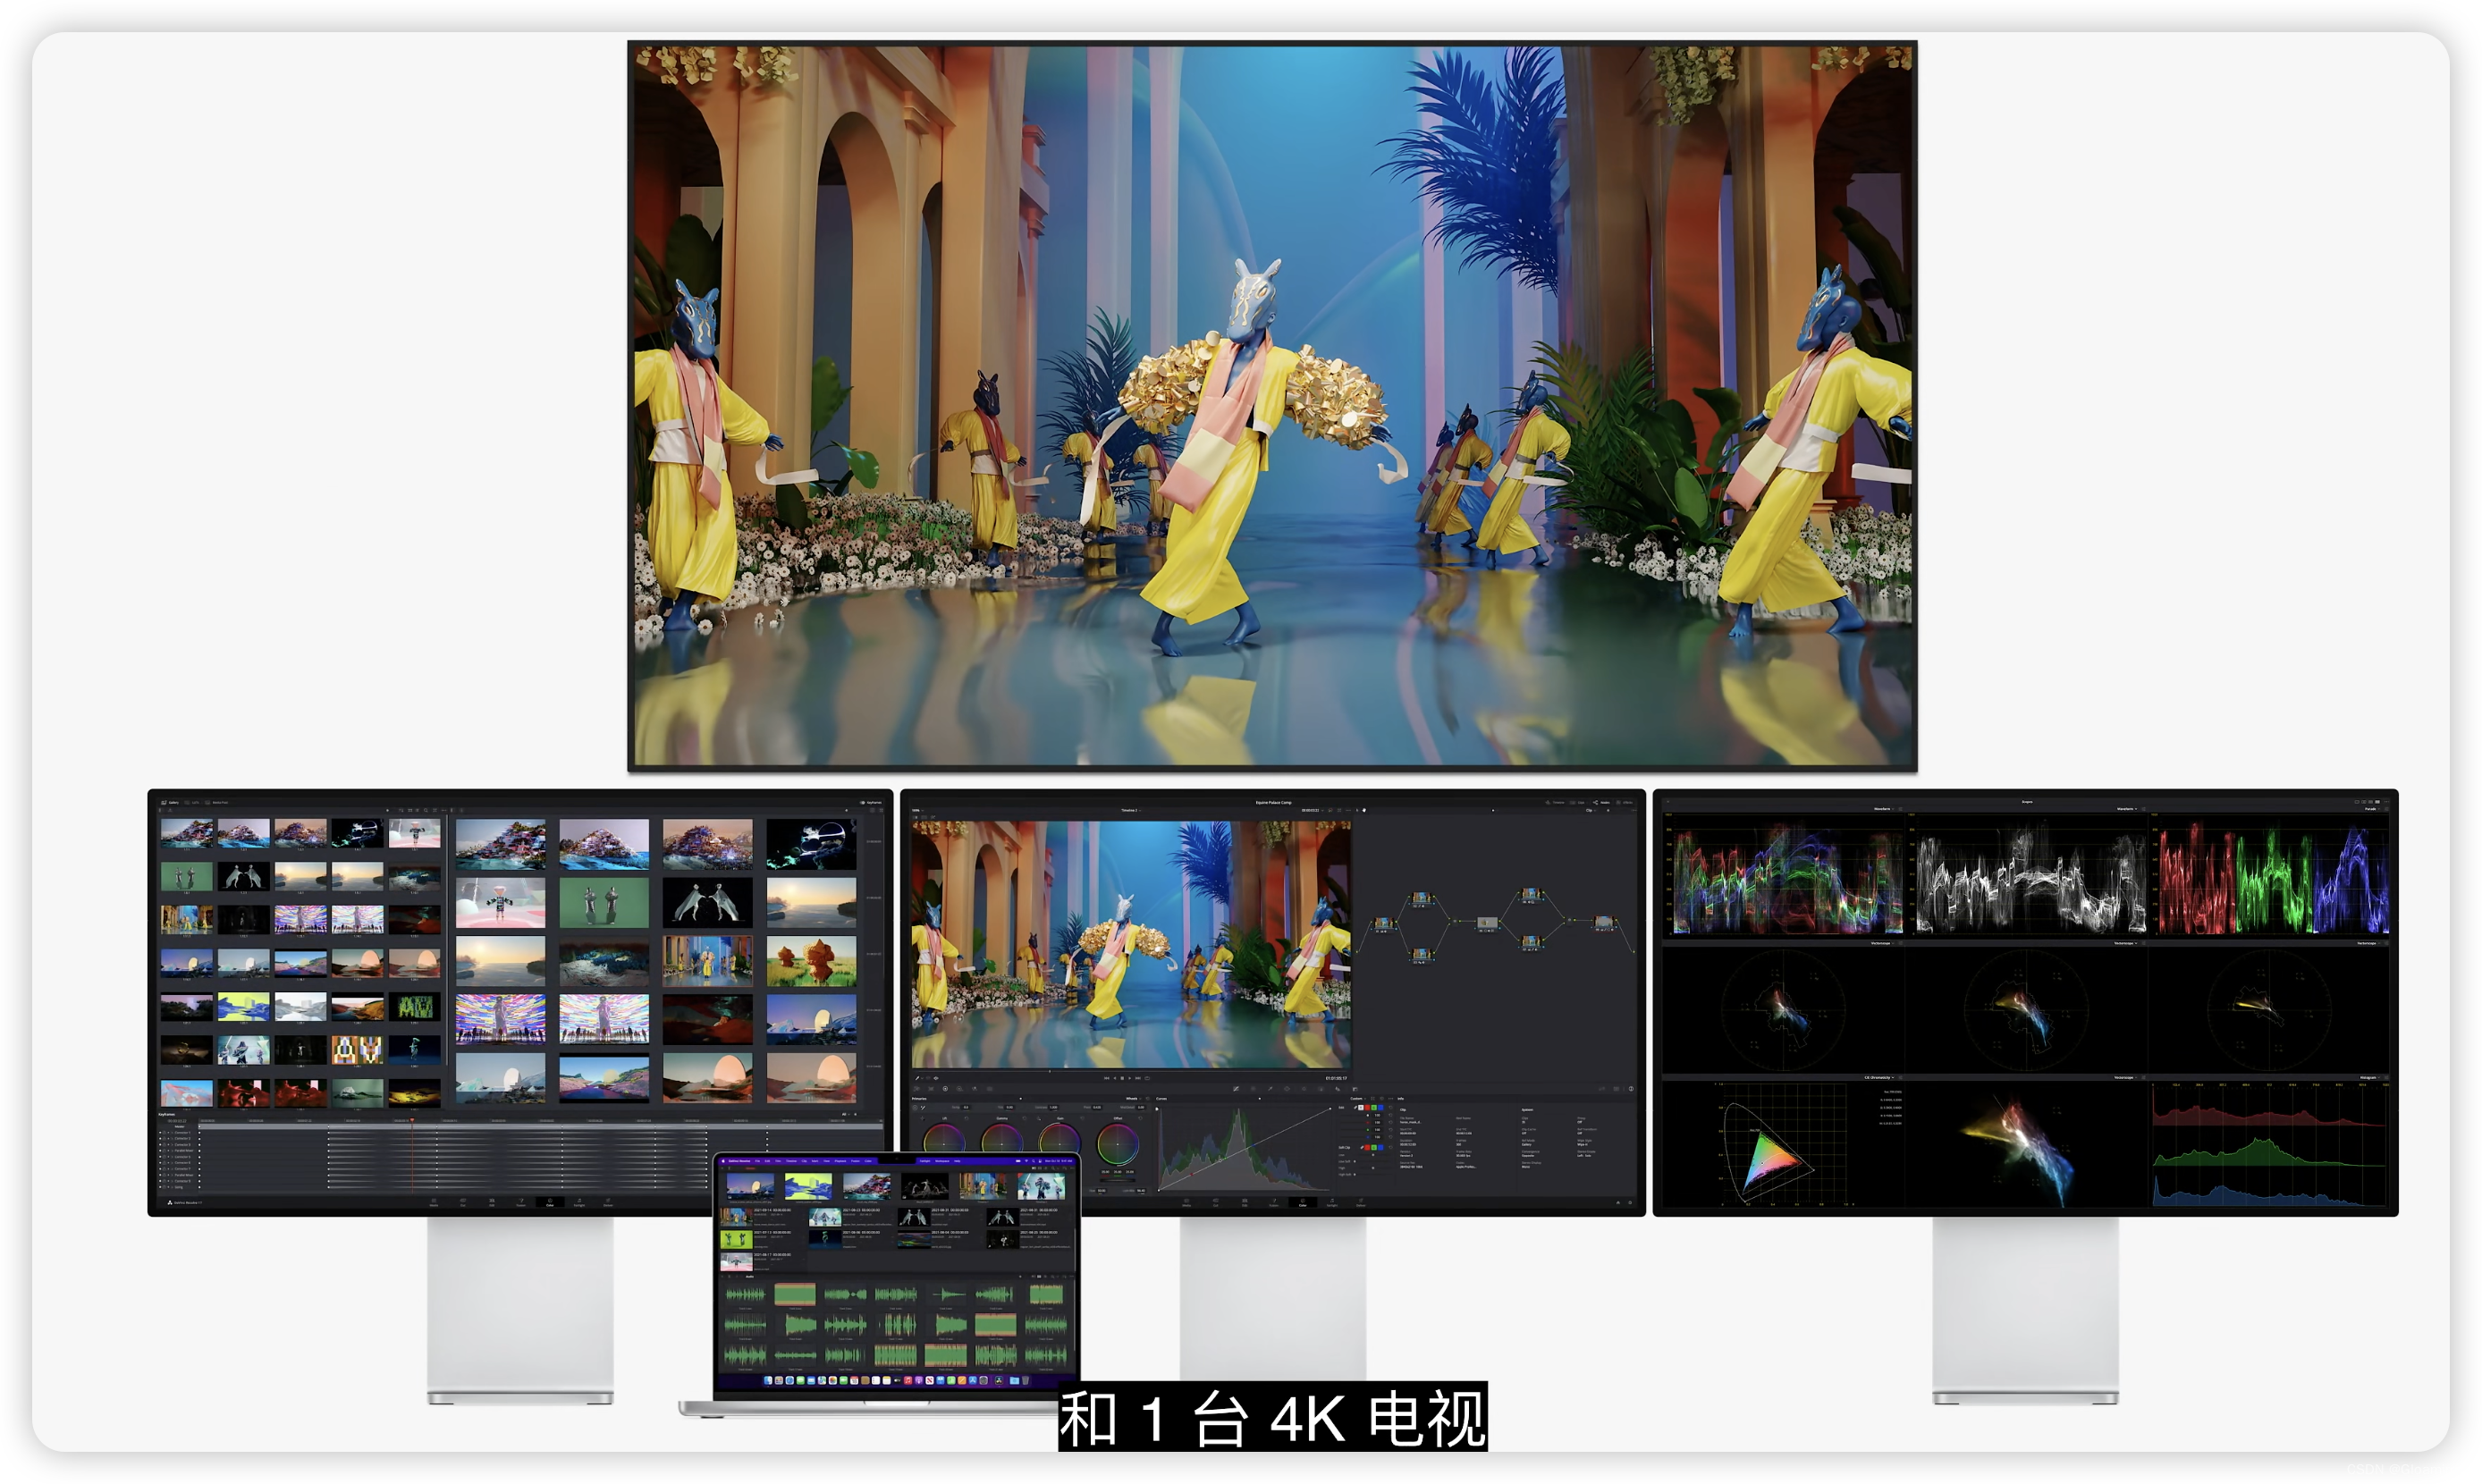Click the Gallery button on left monitor

click(171, 803)
